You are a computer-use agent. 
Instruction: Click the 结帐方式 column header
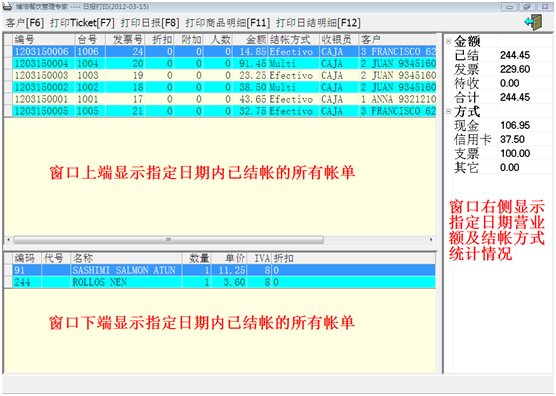(294, 40)
